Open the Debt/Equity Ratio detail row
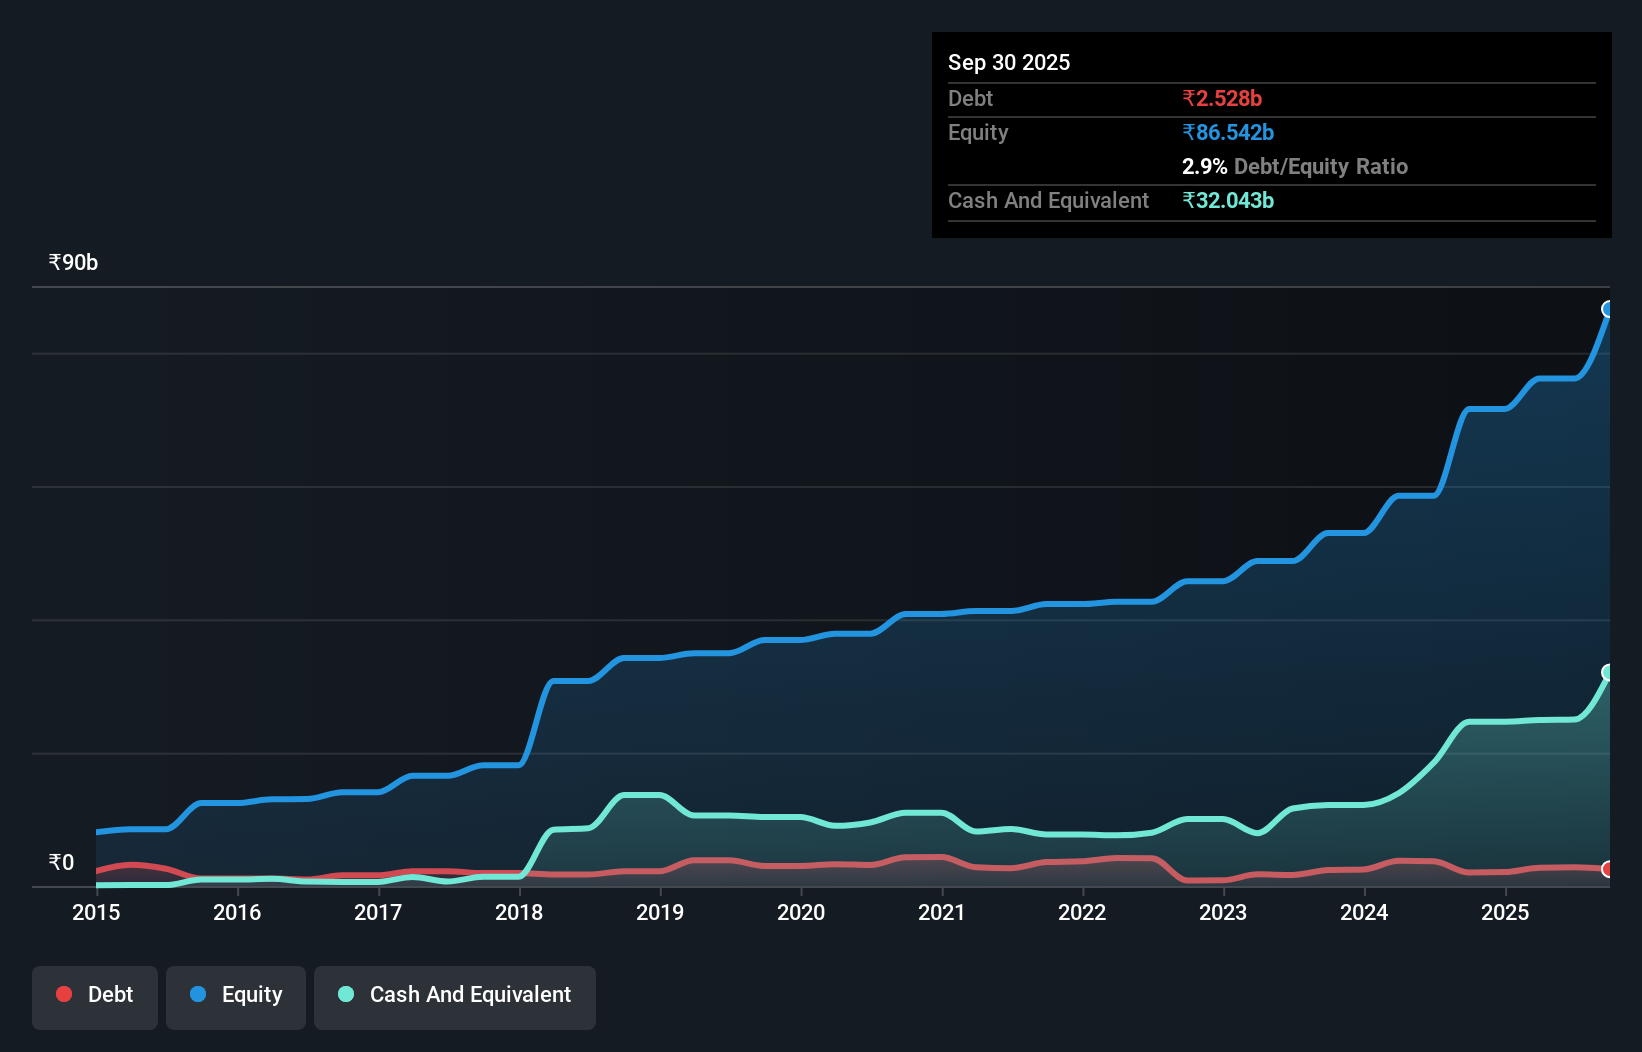The height and width of the screenshot is (1052, 1642). 1295,166
